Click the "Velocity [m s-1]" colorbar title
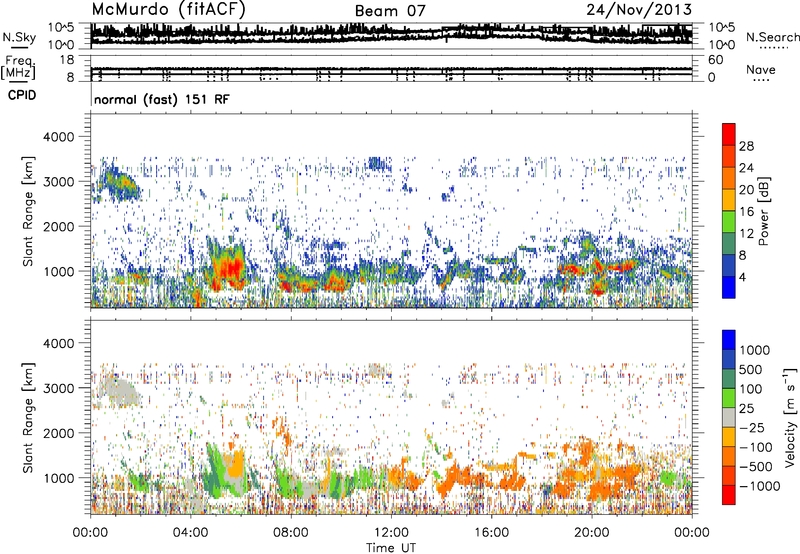 point(790,417)
